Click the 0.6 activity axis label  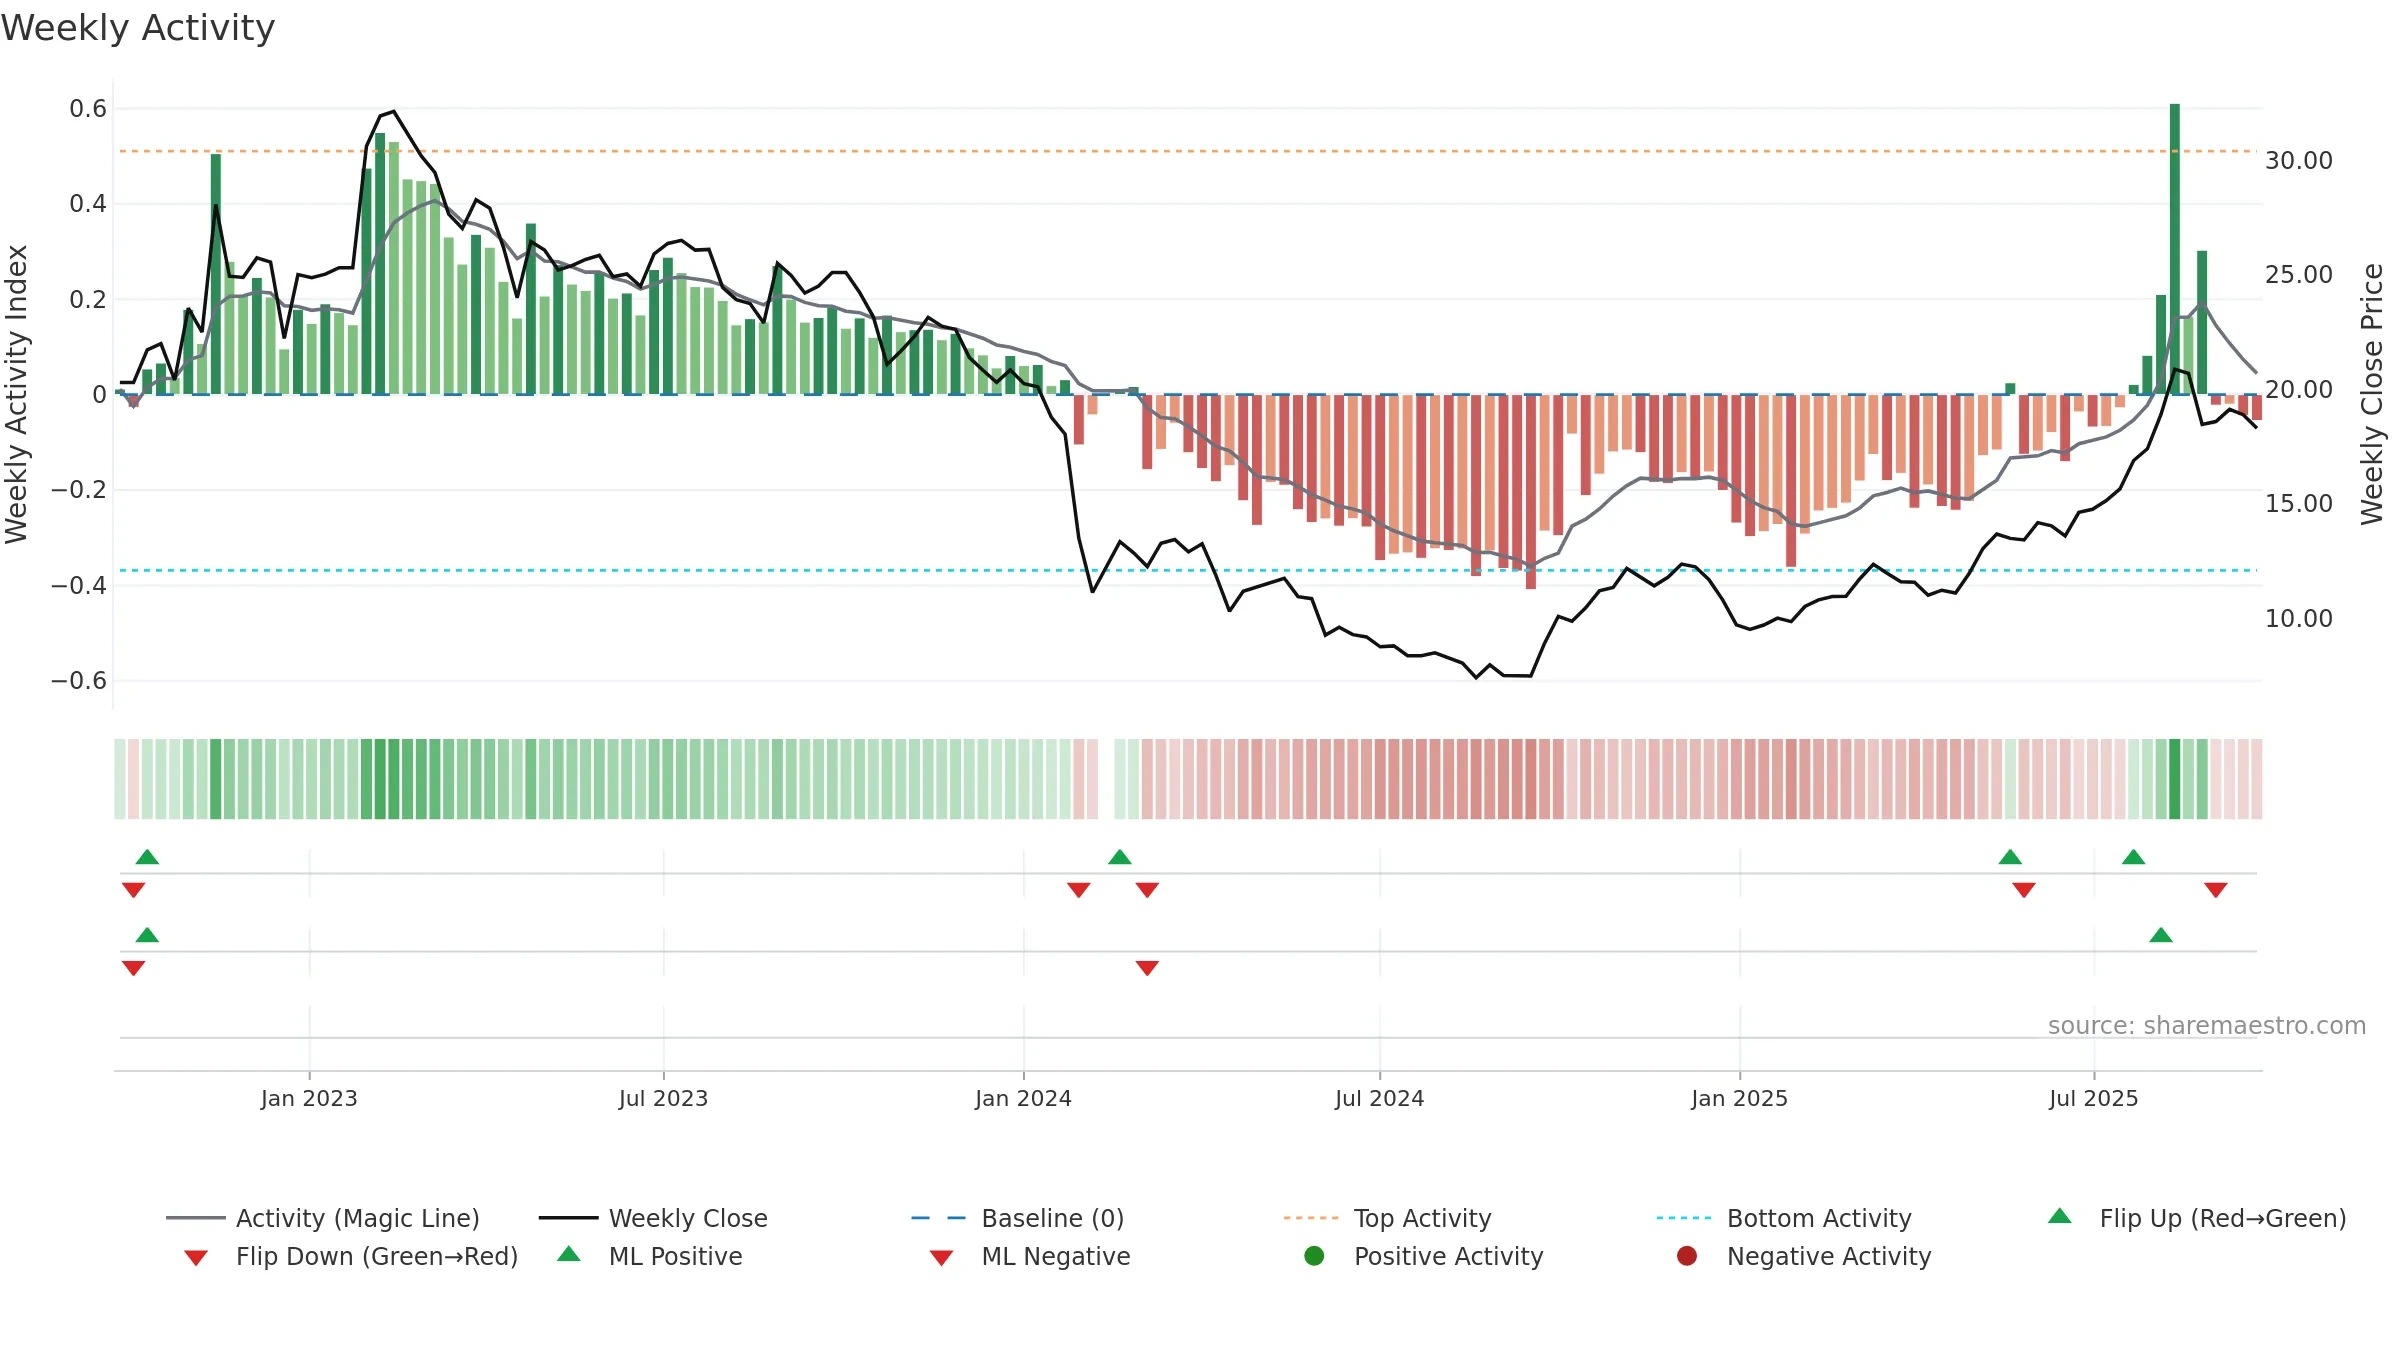tap(88, 108)
